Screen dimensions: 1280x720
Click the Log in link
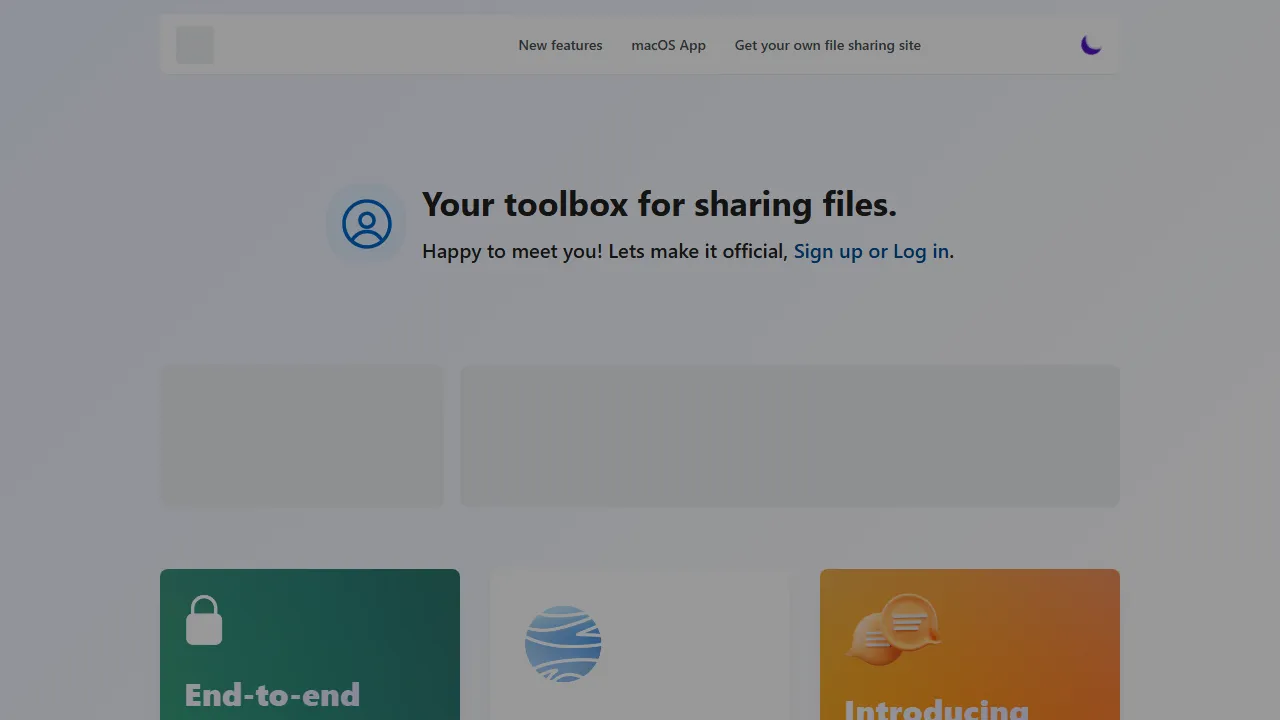tap(921, 251)
